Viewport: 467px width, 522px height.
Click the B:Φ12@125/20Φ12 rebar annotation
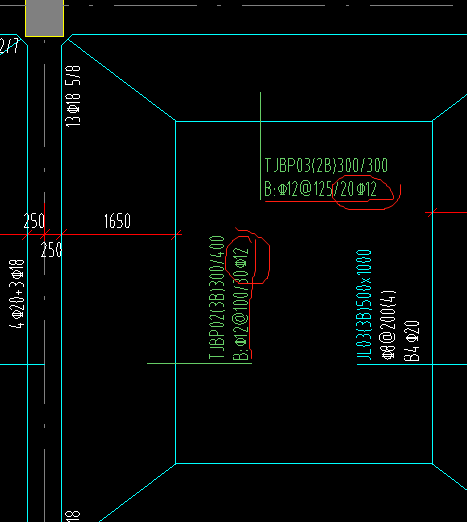coord(320,189)
